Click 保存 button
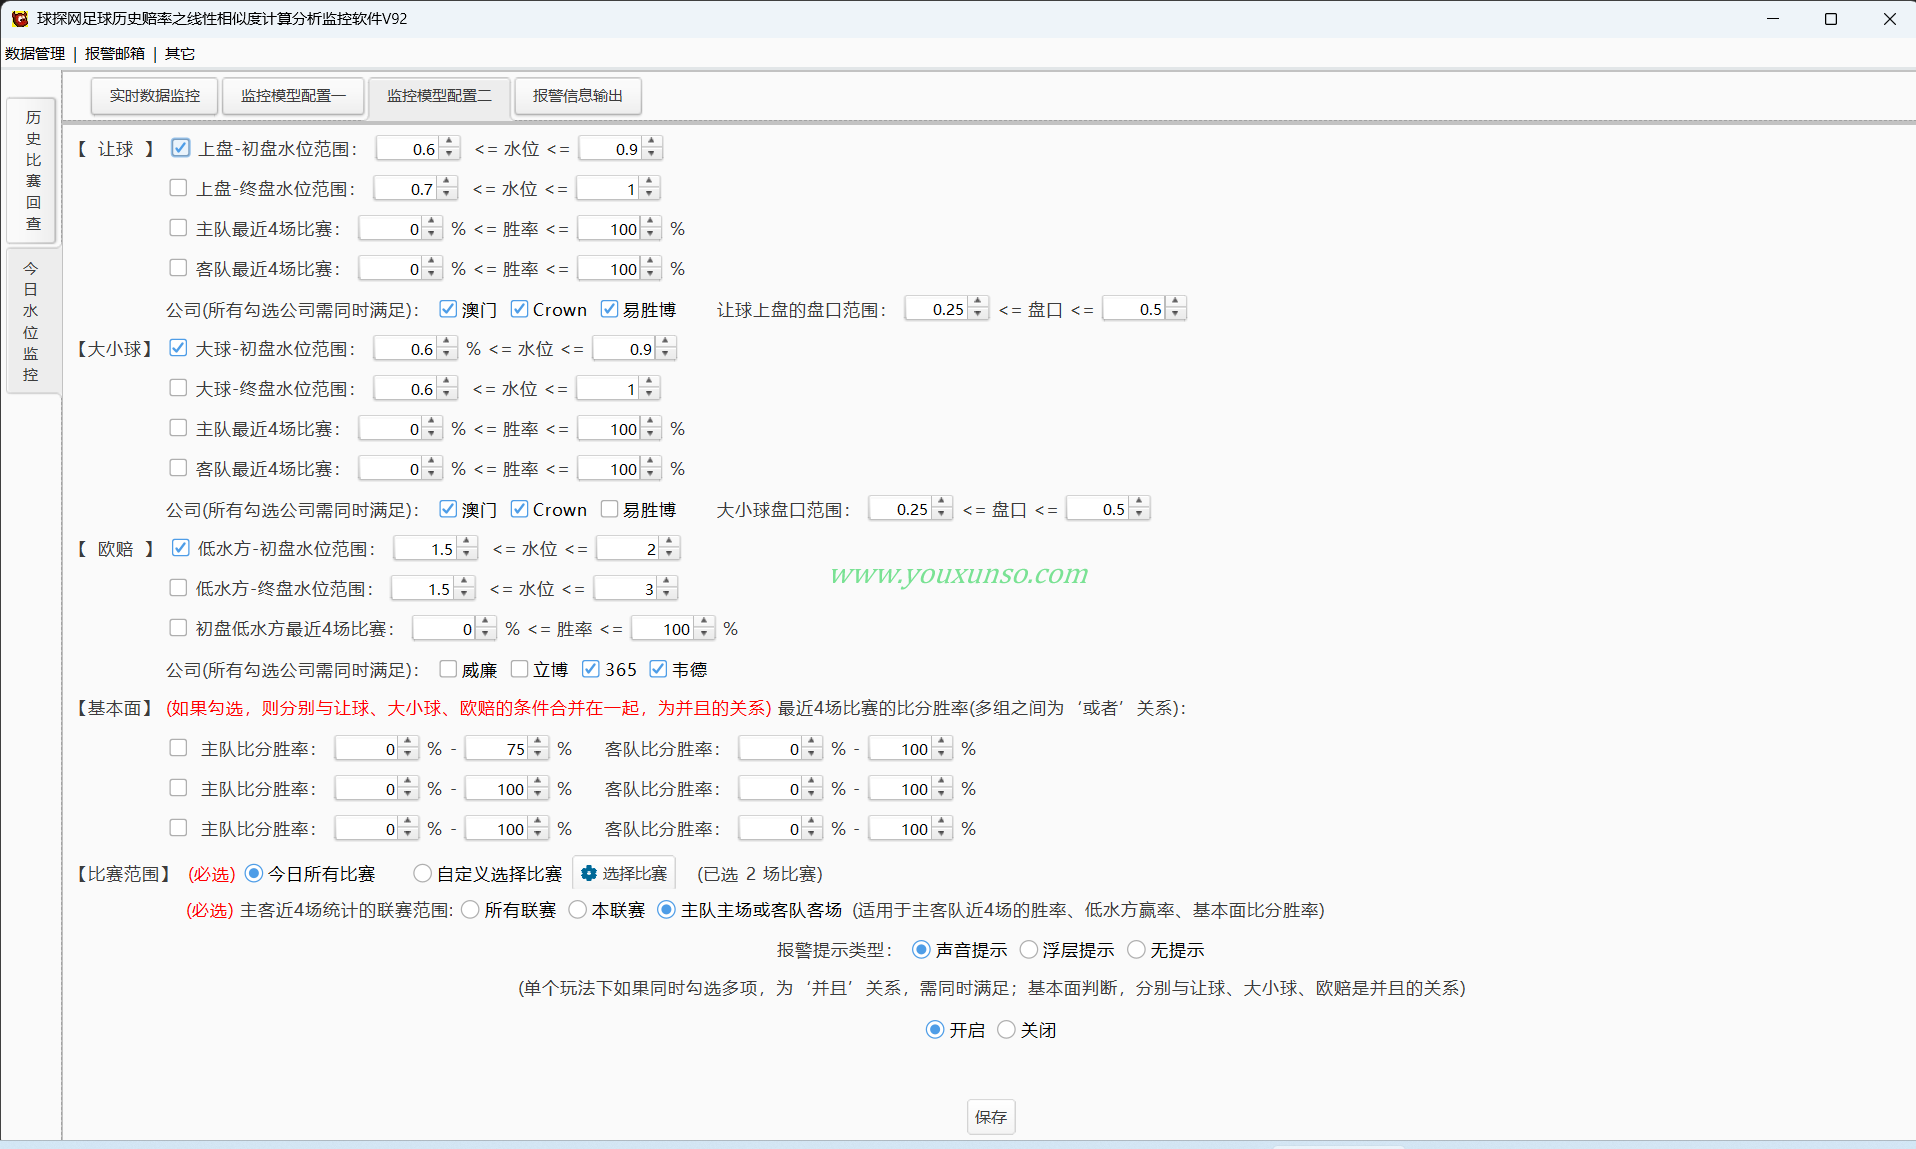The image size is (1916, 1149). click(x=991, y=1117)
